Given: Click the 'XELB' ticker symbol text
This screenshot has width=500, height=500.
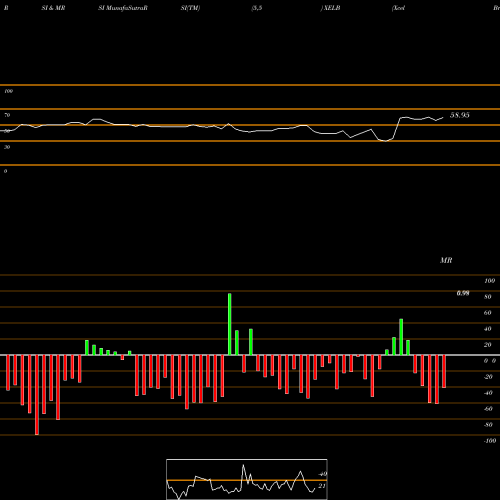Looking at the screenshot, I should coord(331,8).
